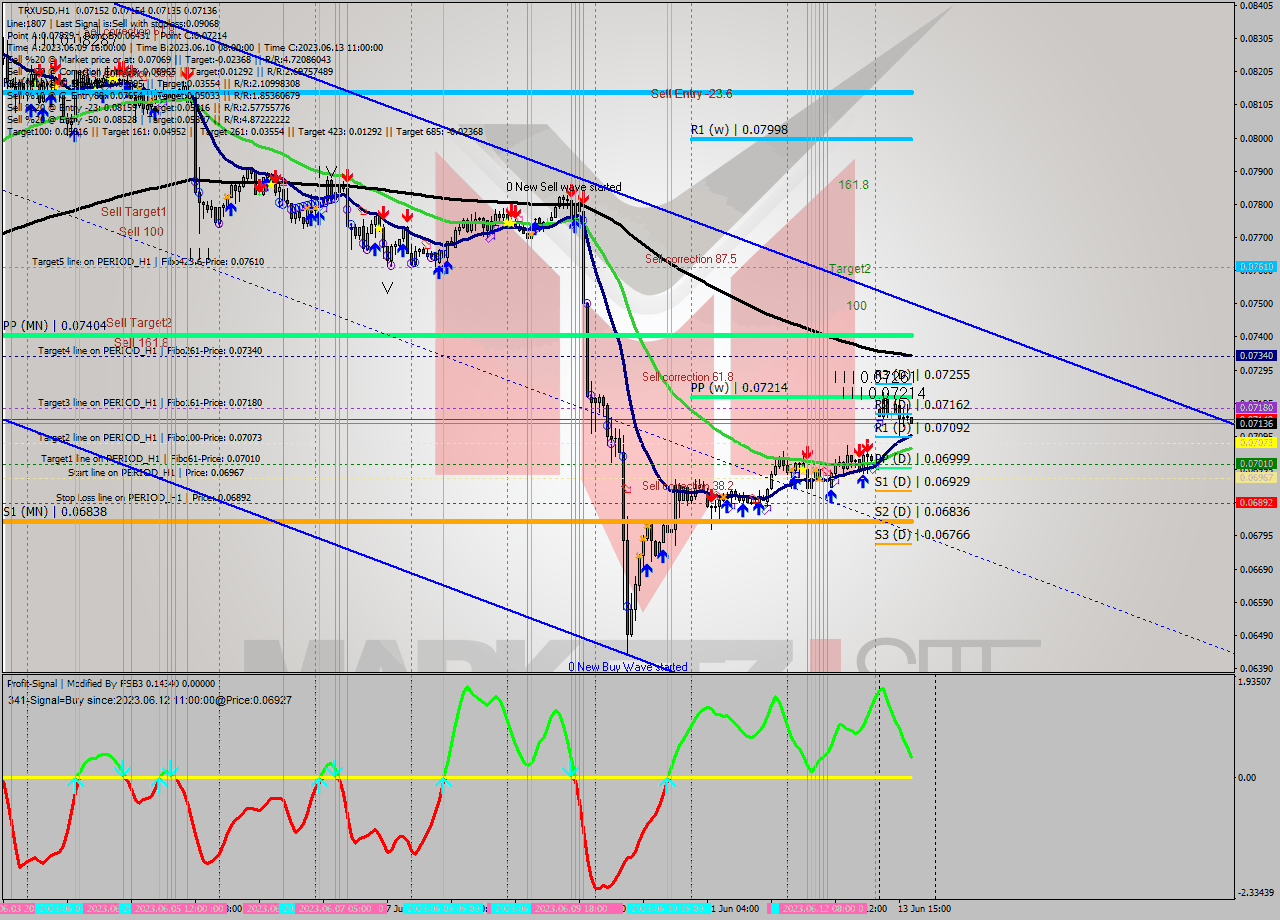Select the 'S2 (D) | 0.06836' label
The height and width of the screenshot is (920, 1280).
tap(922, 511)
